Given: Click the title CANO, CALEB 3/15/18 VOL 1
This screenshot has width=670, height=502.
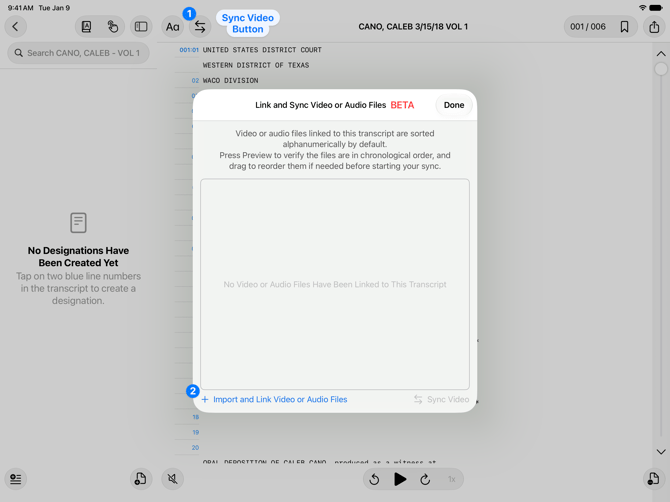Looking at the screenshot, I should point(413,26).
